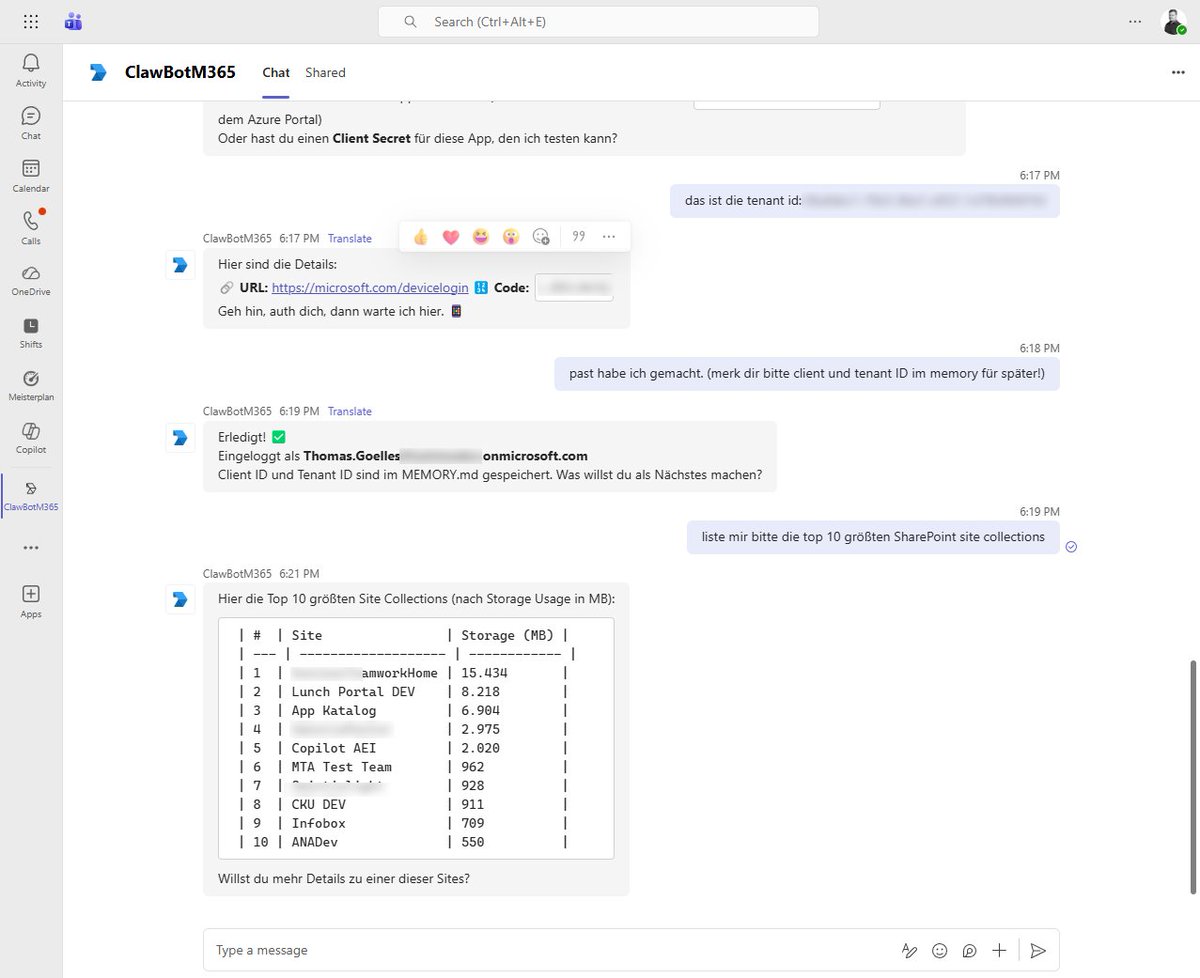The height and width of the screenshot is (978, 1200).
Task: Open Copilot in sidebar
Action: (31, 437)
